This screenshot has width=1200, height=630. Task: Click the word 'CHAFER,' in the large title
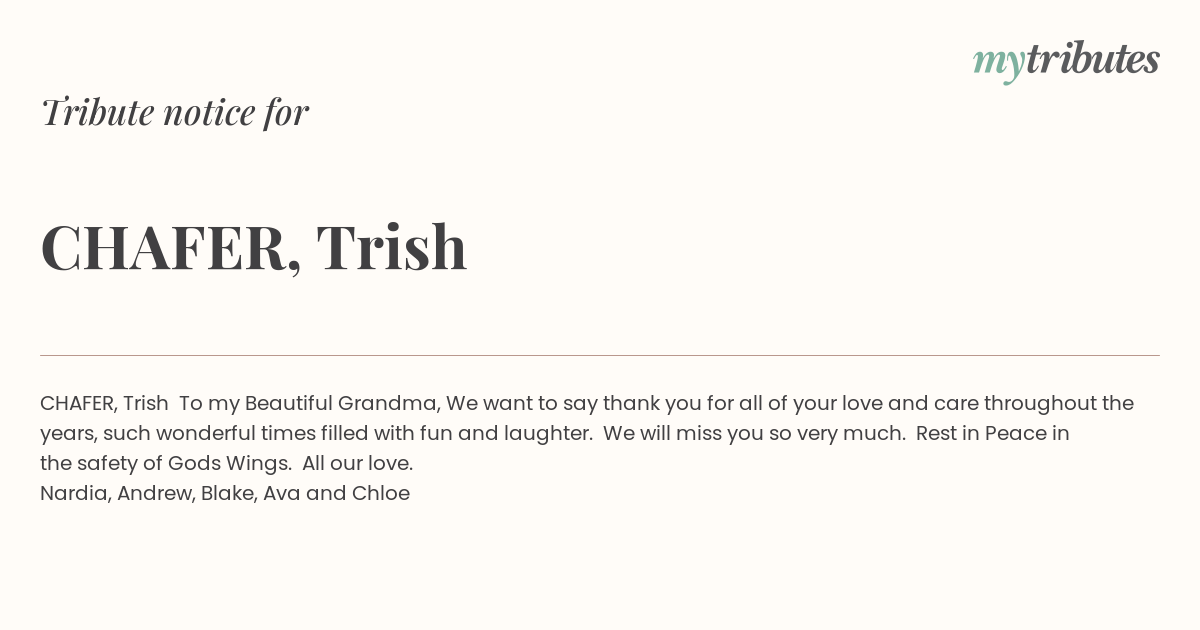tap(171, 248)
